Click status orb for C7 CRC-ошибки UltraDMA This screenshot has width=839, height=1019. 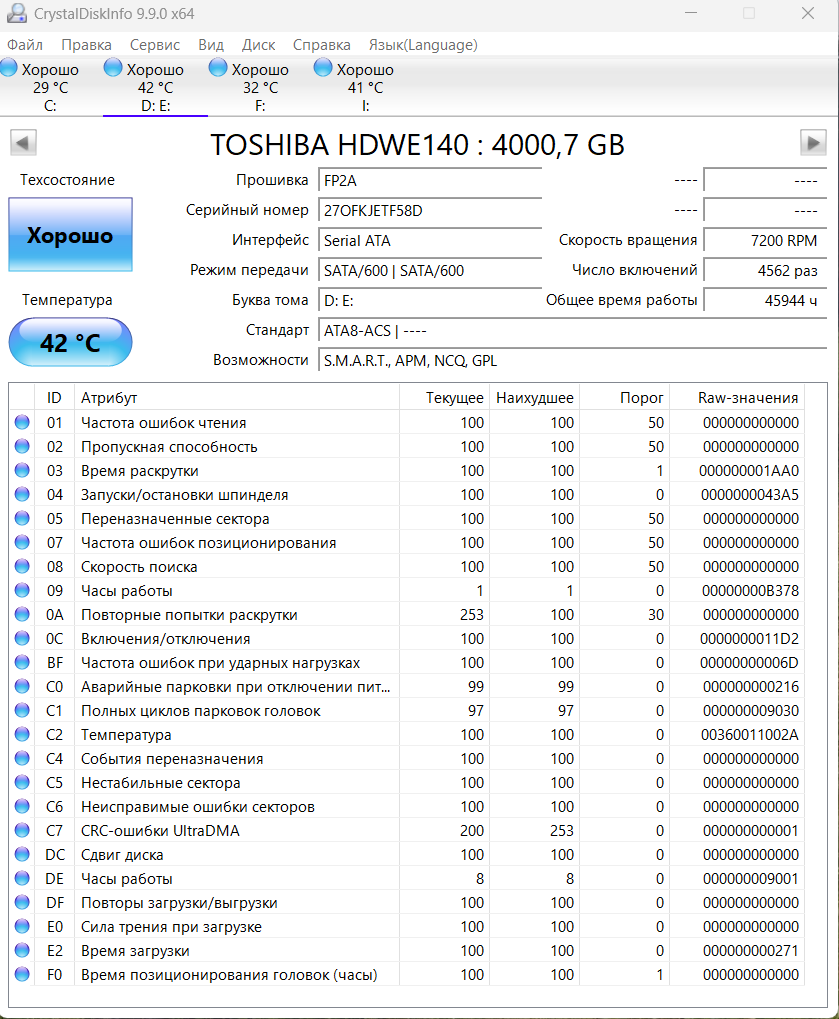pos(22,831)
